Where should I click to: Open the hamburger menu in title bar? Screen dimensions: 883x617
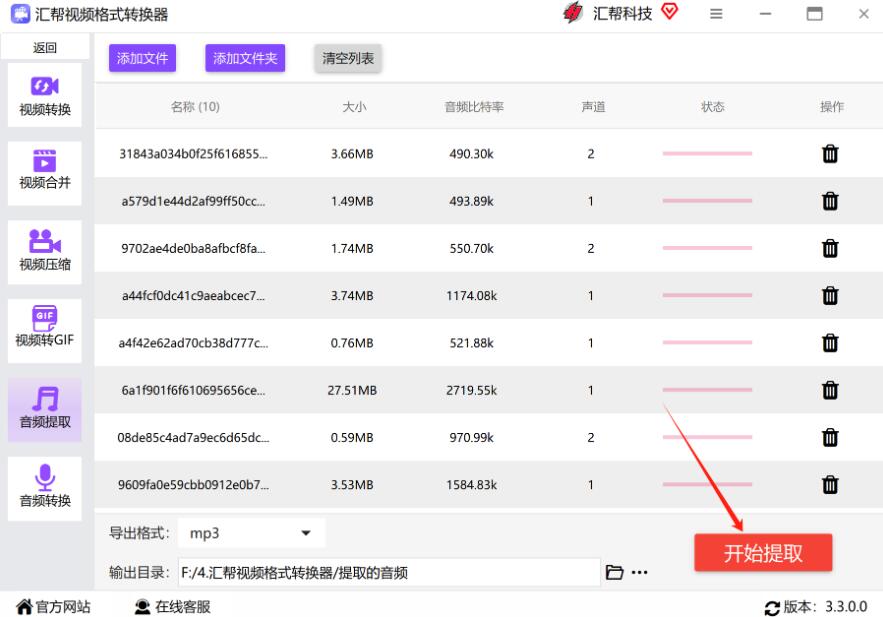point(716,14)
